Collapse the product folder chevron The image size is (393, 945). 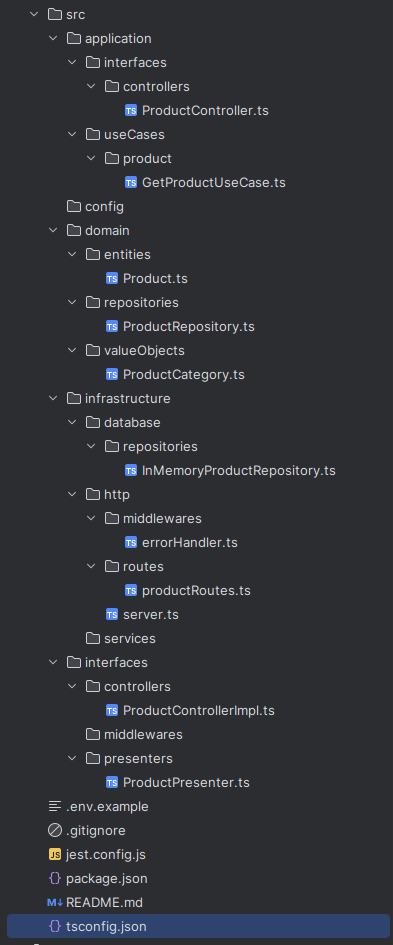coord(92,159)
